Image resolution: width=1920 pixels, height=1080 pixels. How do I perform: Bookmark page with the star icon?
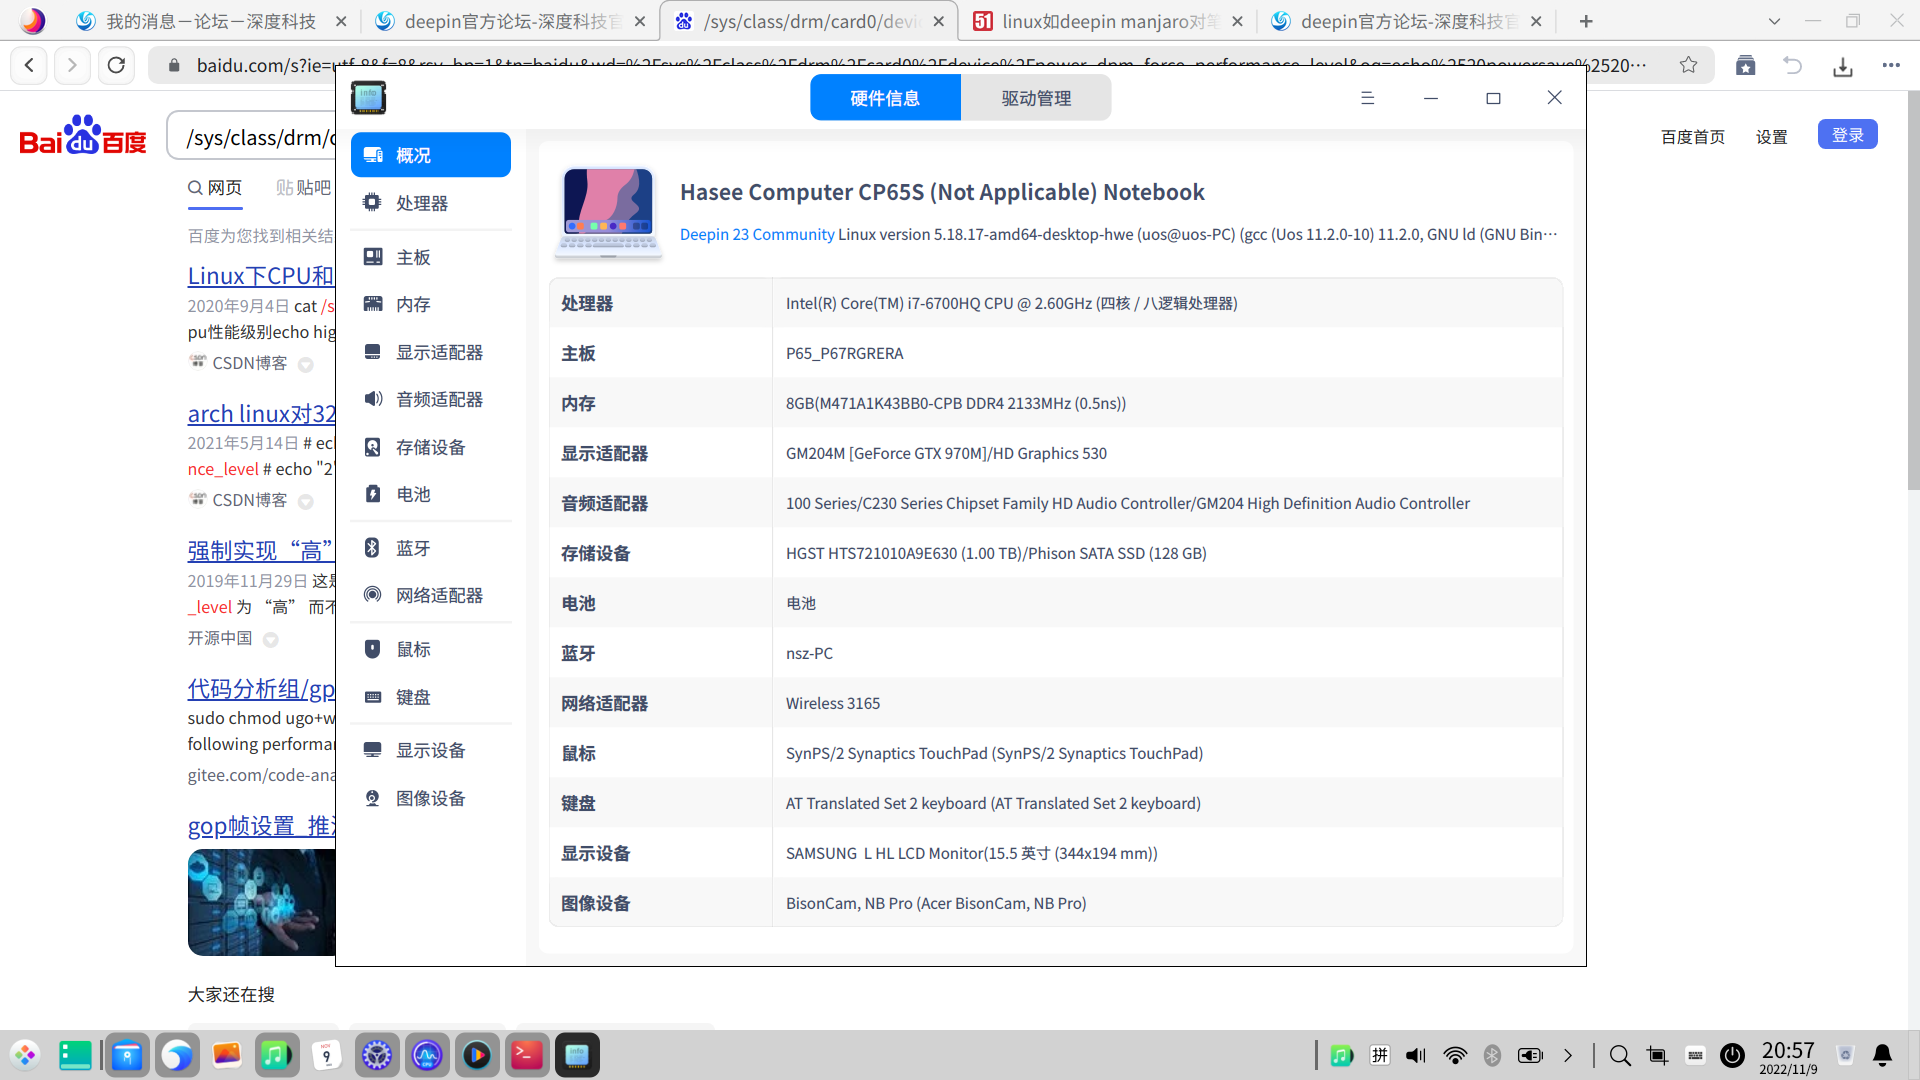(1688, 65)
